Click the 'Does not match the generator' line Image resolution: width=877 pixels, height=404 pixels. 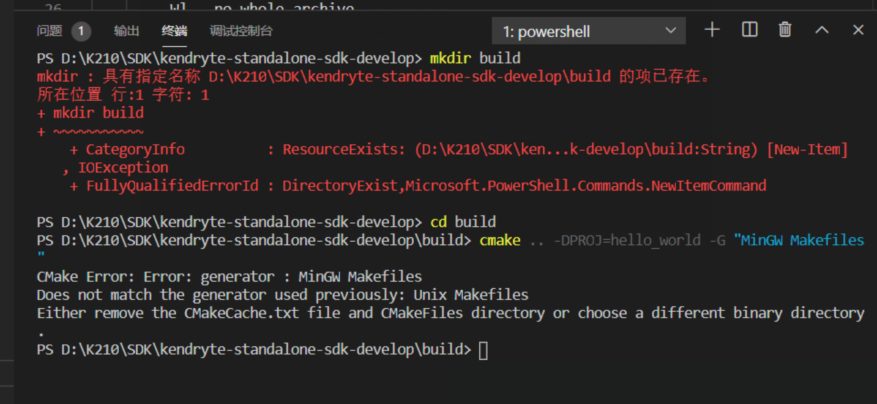(x=282, y=294)
